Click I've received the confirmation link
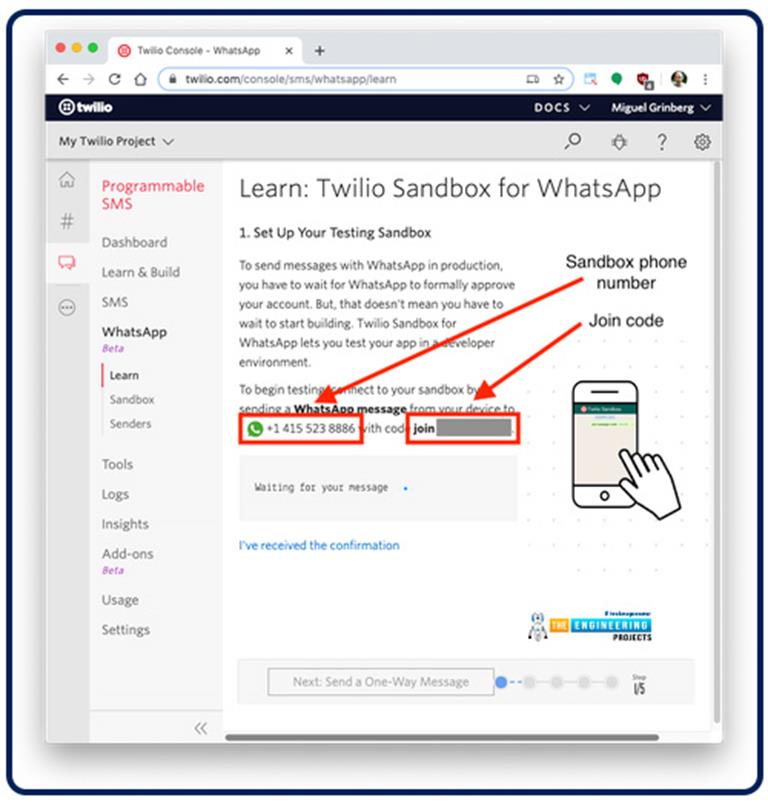Viewport: 768px width, 803px height. [x=319, y=545]
